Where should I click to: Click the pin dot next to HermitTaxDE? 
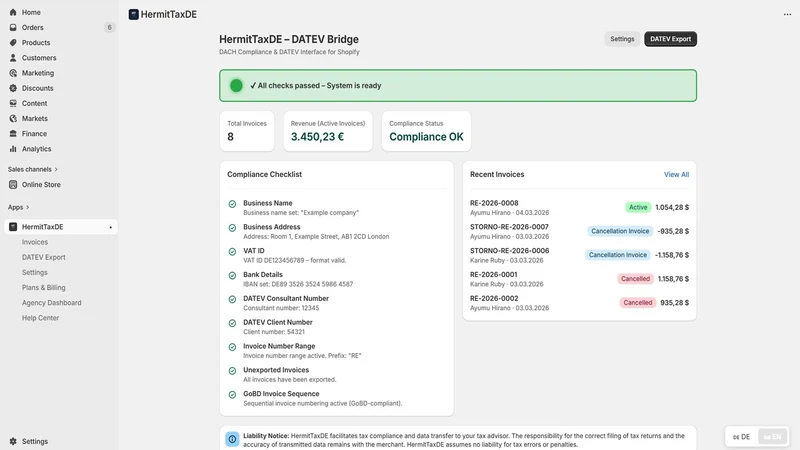click(110, 228)
